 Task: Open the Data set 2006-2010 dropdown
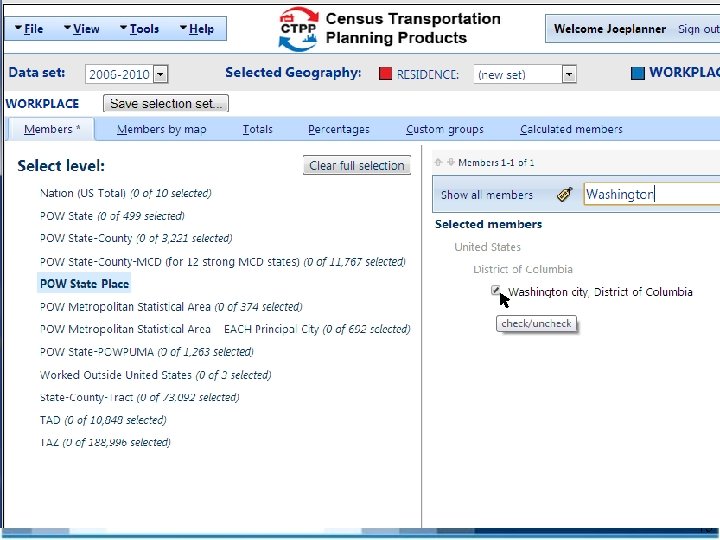pyautogui.click(x=161, y=74)
